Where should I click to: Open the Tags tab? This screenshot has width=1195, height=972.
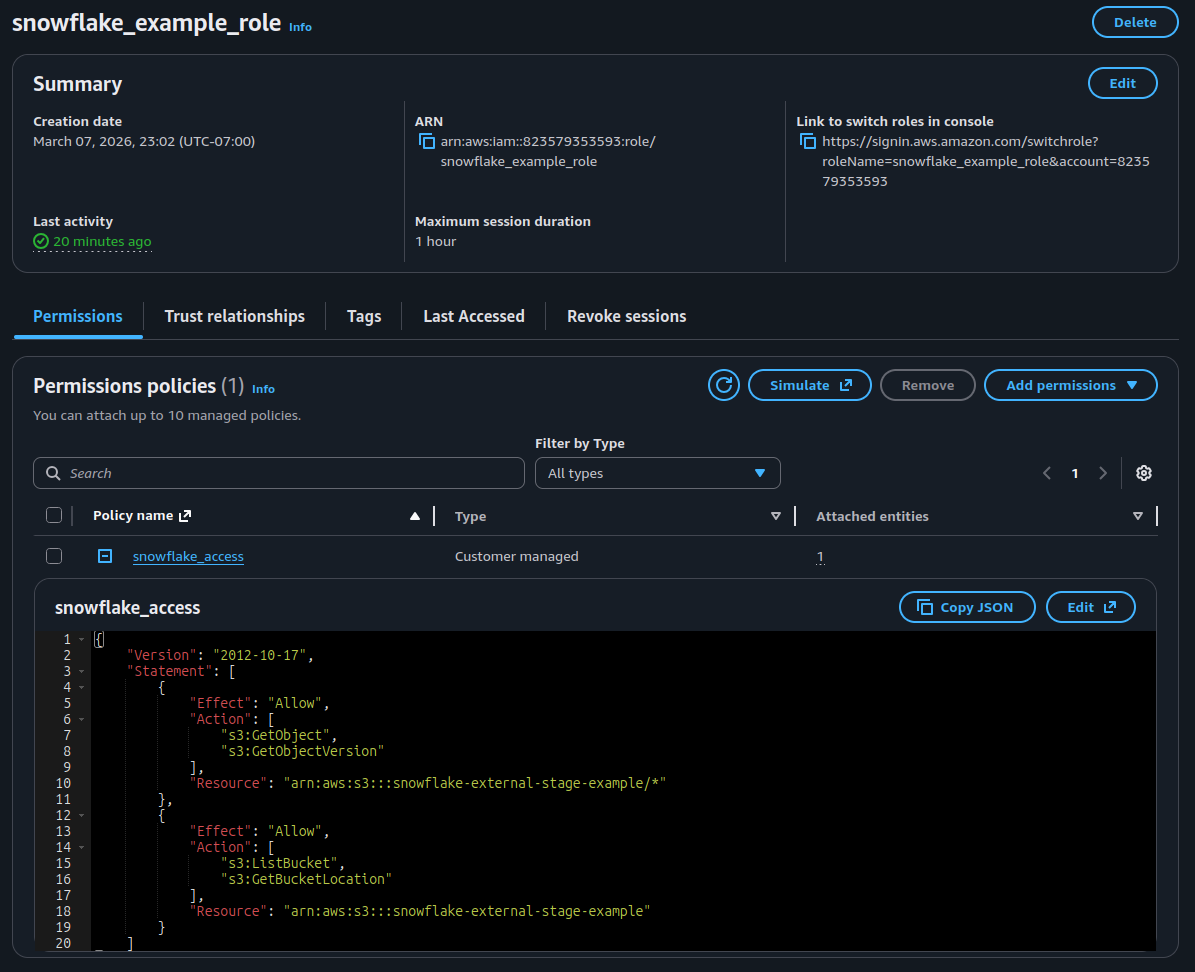coord(364,316)
